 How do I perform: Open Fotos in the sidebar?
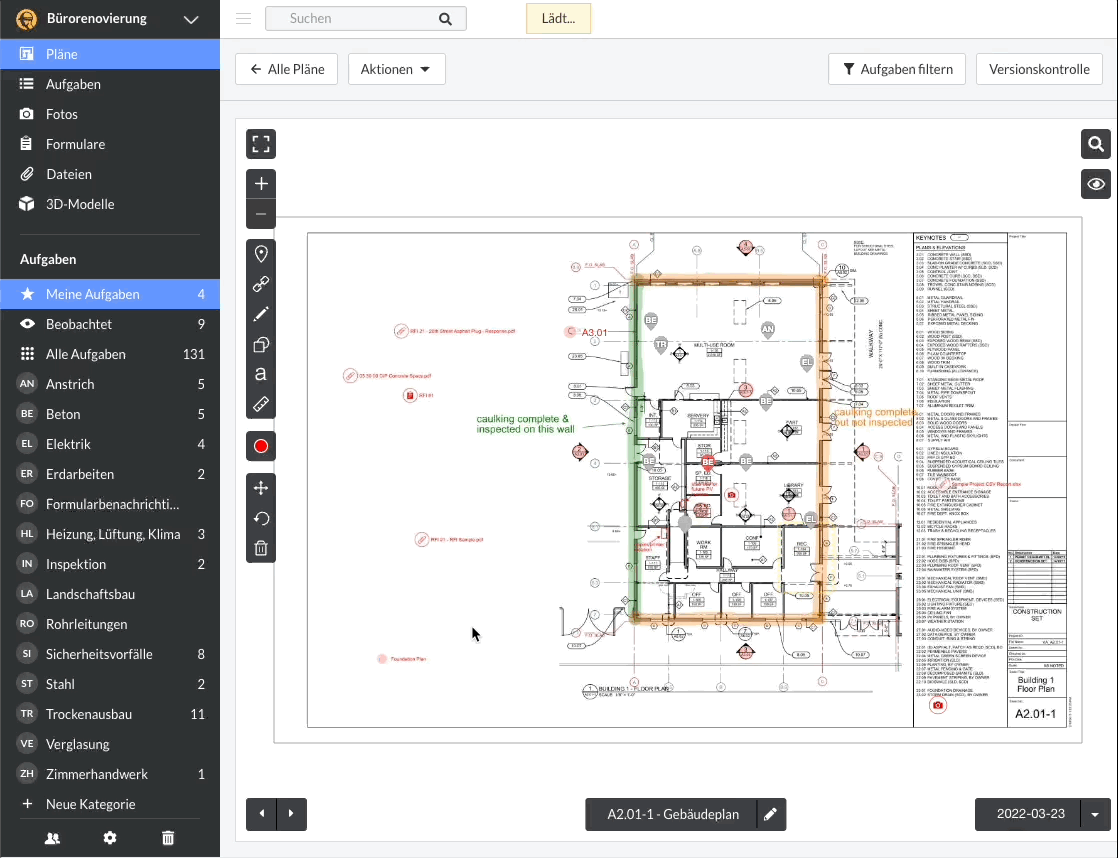click(x=62, y=114)
